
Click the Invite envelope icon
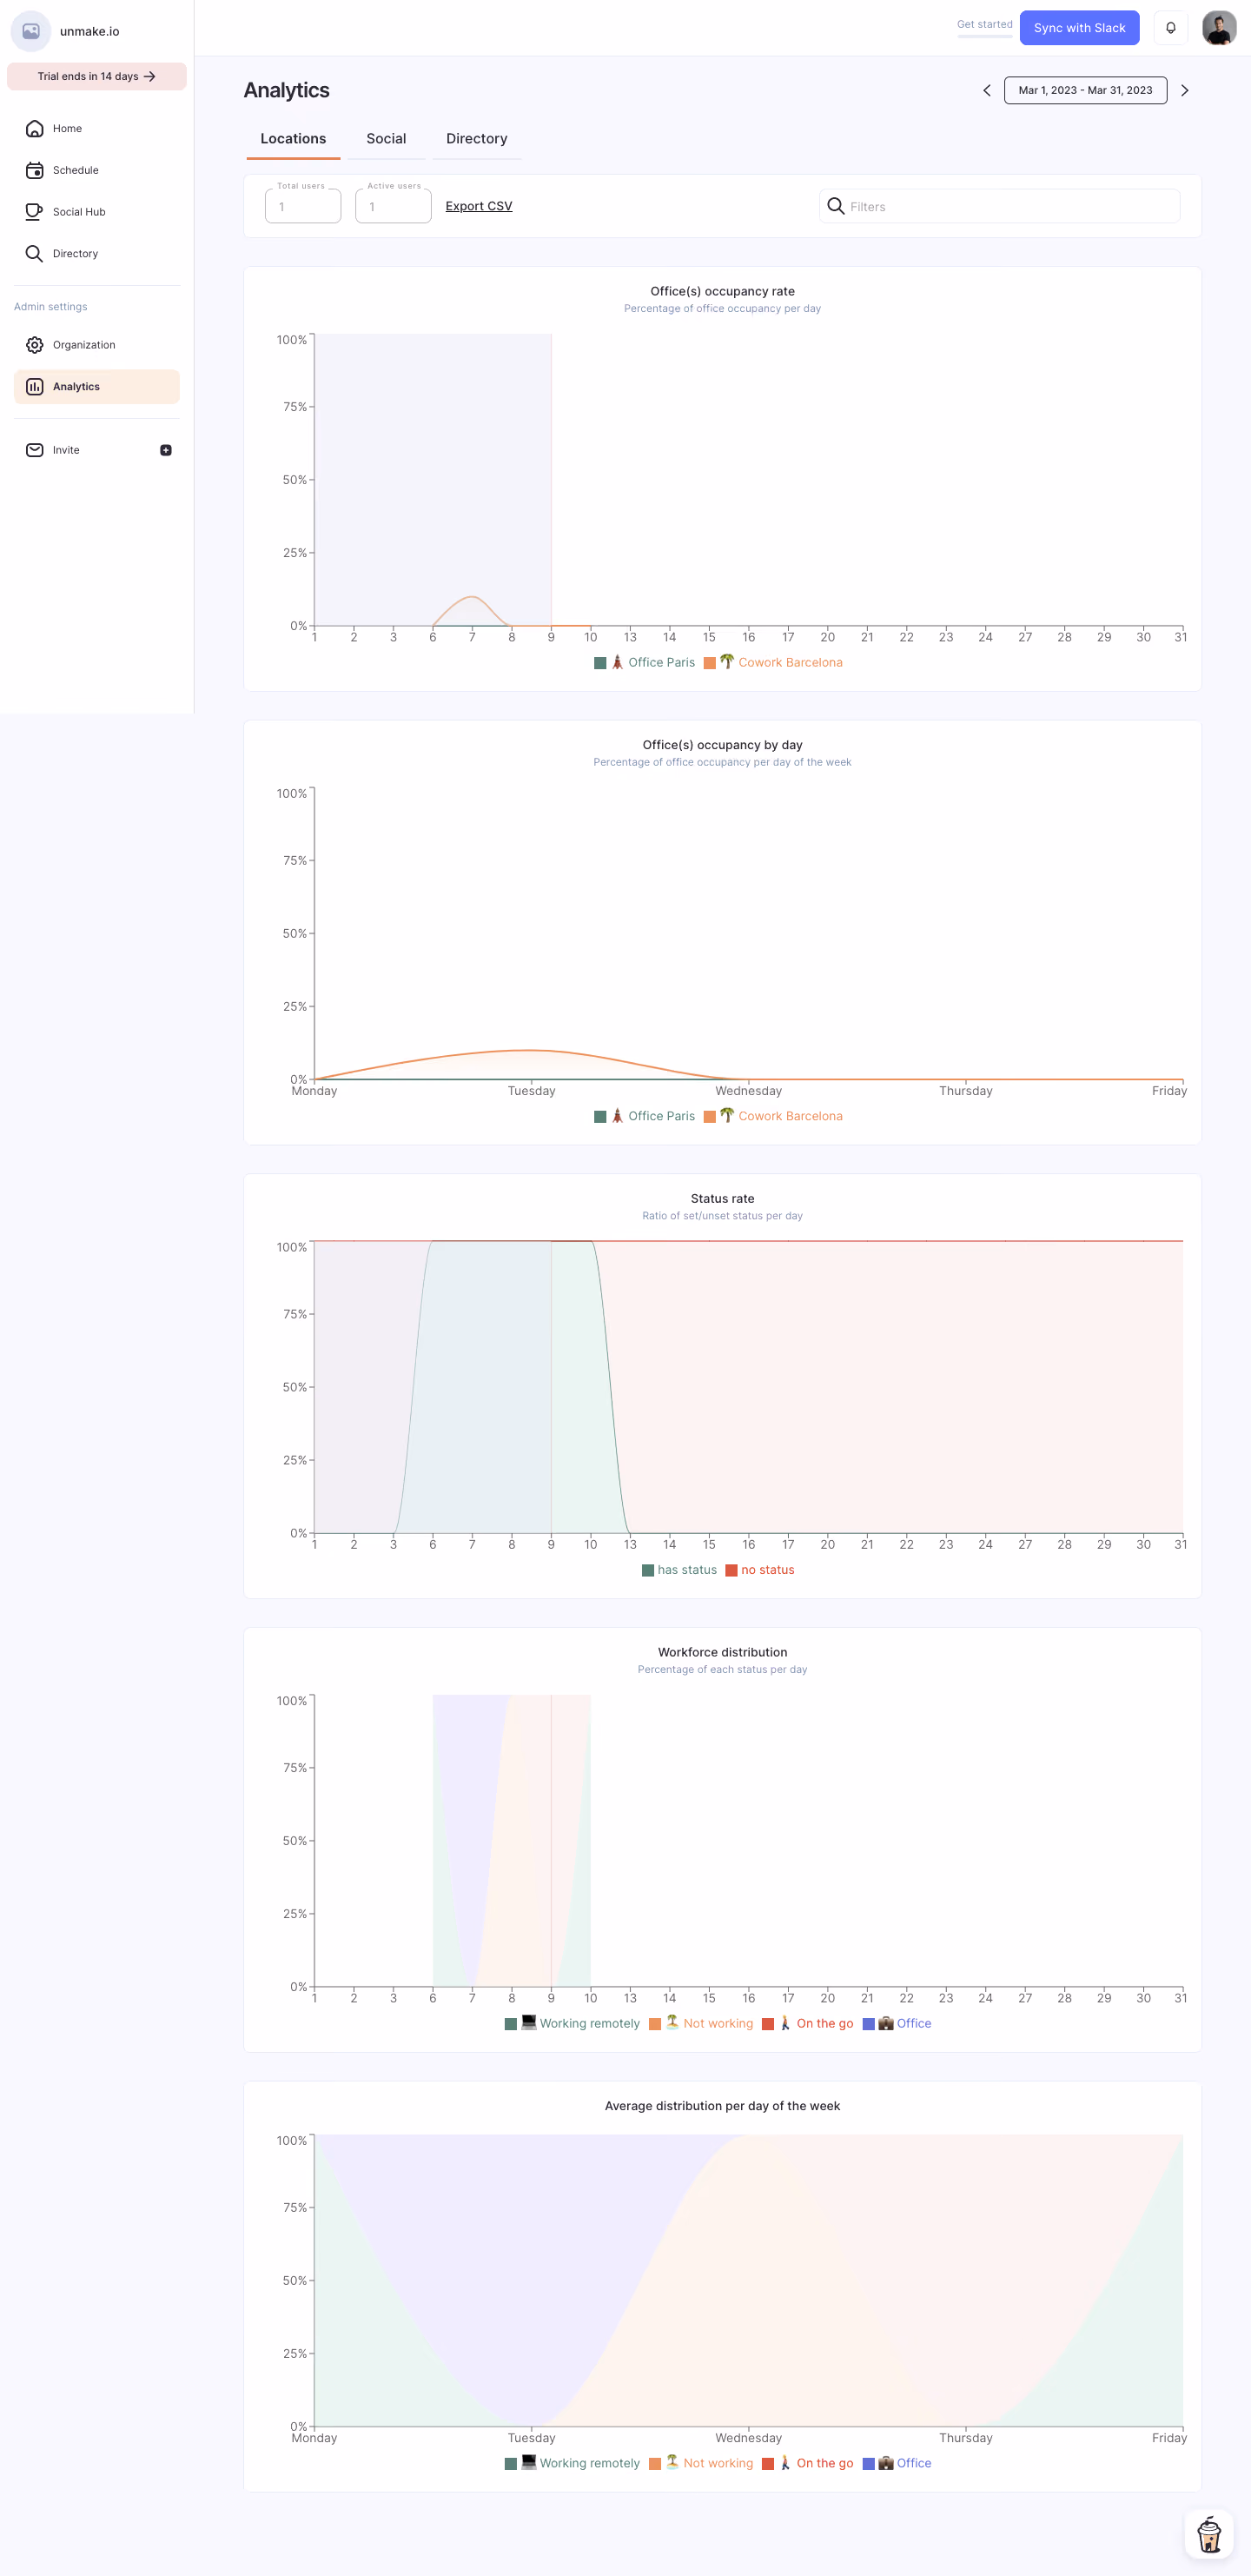34,450
